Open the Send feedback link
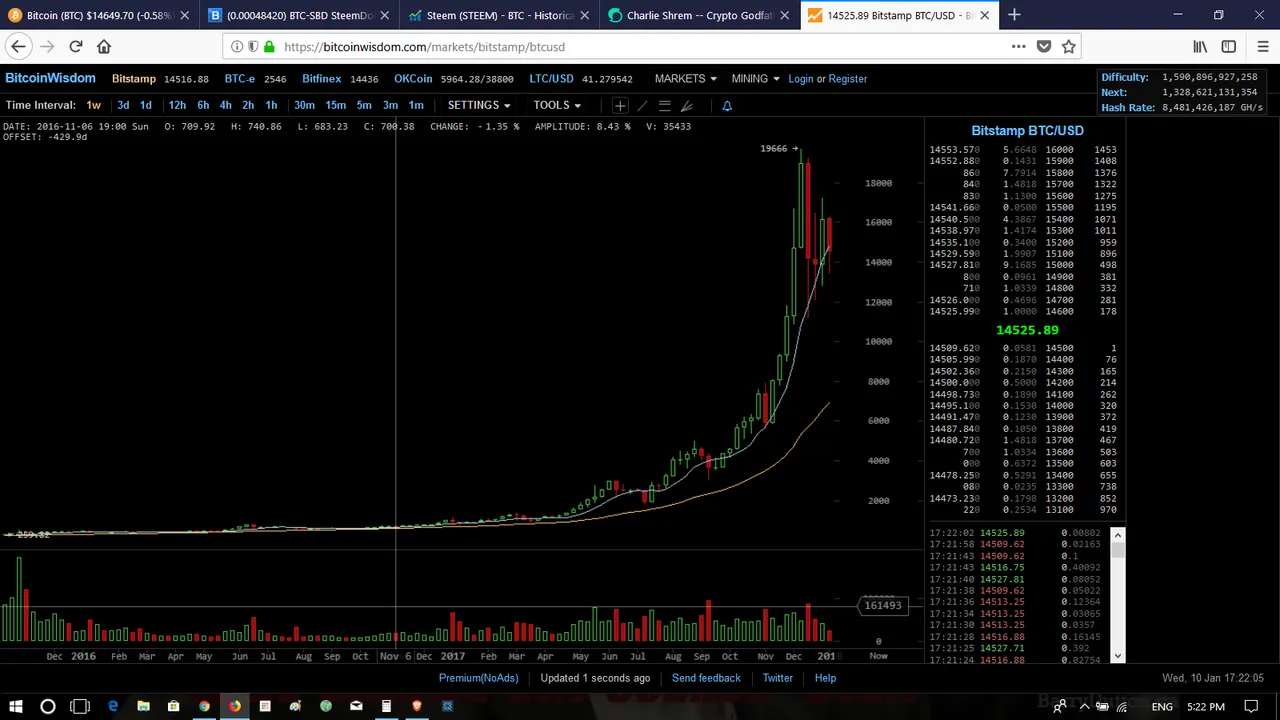The height and width of the screenshot is (720, 1280). (706, 678)
